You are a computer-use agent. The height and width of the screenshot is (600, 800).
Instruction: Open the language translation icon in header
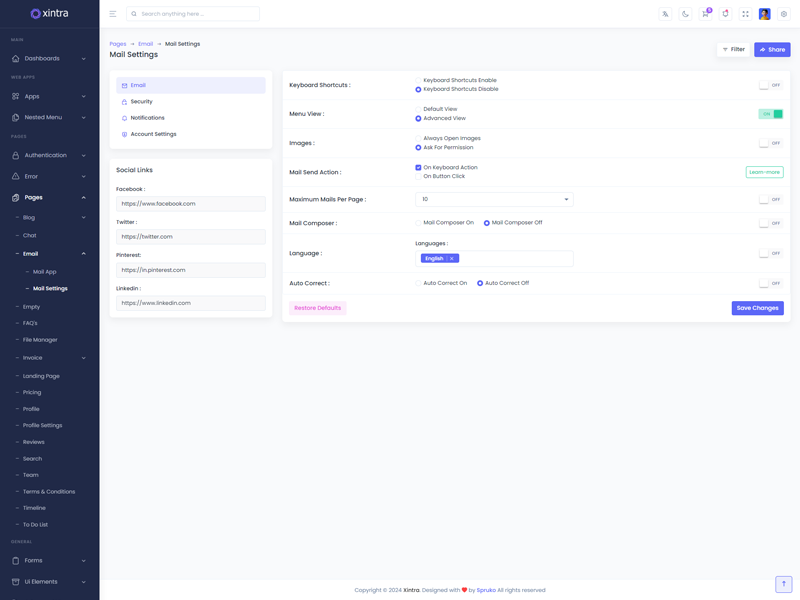[665, 14]
